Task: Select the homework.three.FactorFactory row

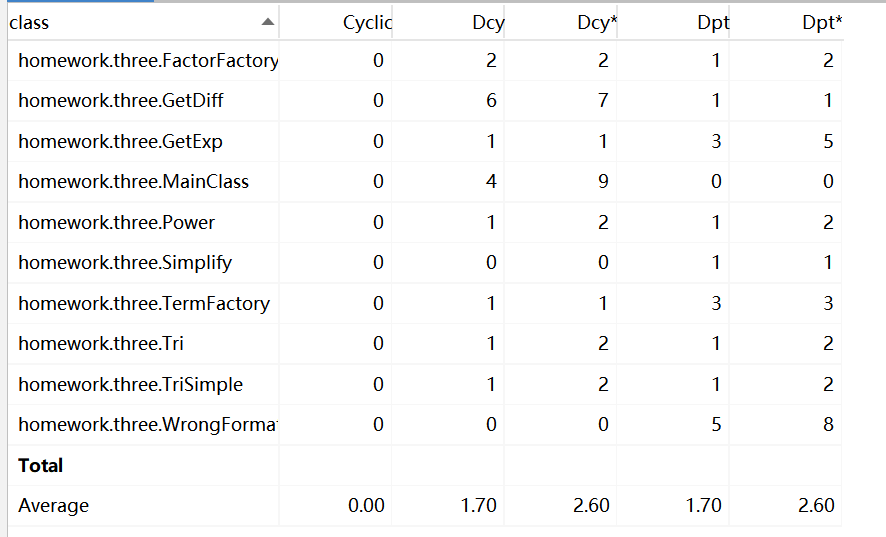Action: pyautogui.click(x=147, y=61)
